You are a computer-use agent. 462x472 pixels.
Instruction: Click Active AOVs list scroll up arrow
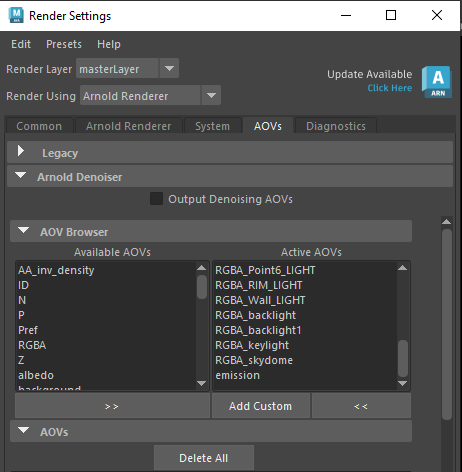[403, 268]
